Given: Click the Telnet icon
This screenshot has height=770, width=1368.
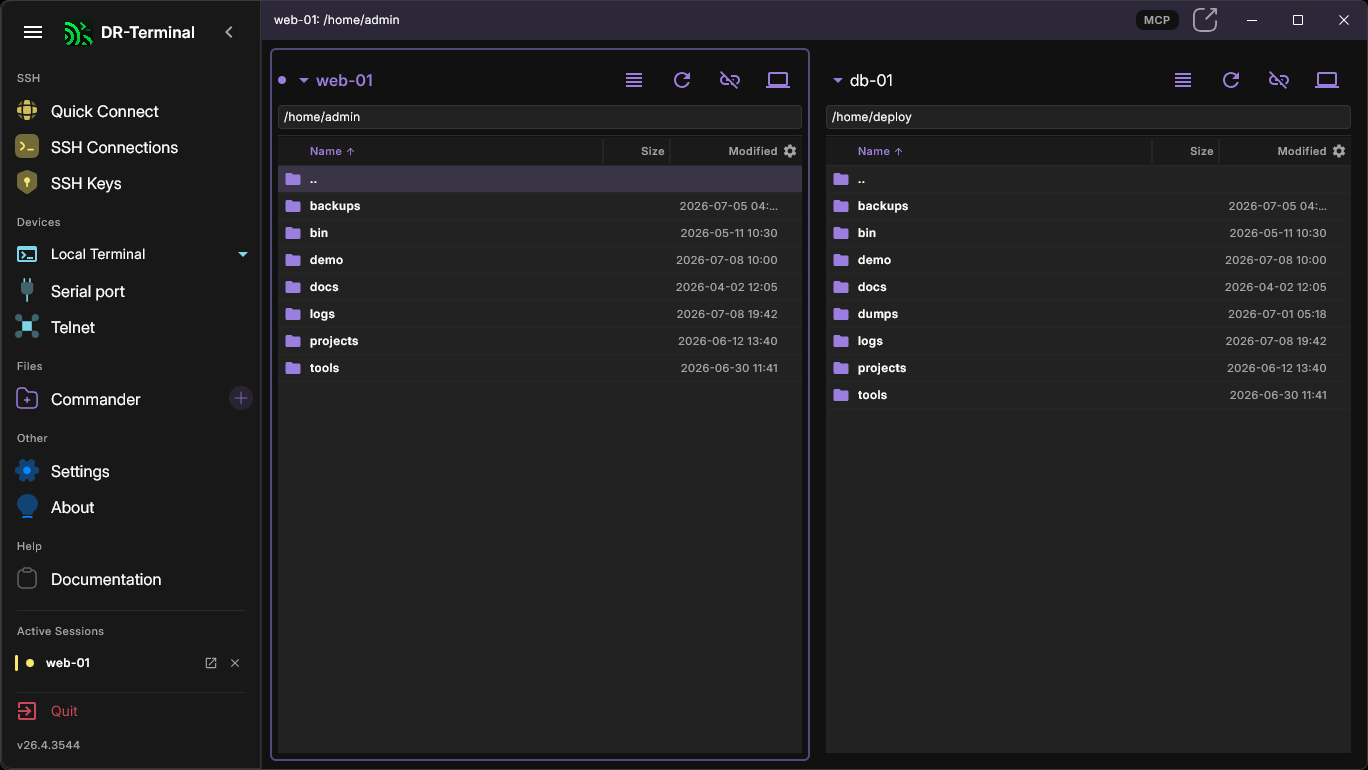Looking at the screenshot, I should click(x=27, y=326).
